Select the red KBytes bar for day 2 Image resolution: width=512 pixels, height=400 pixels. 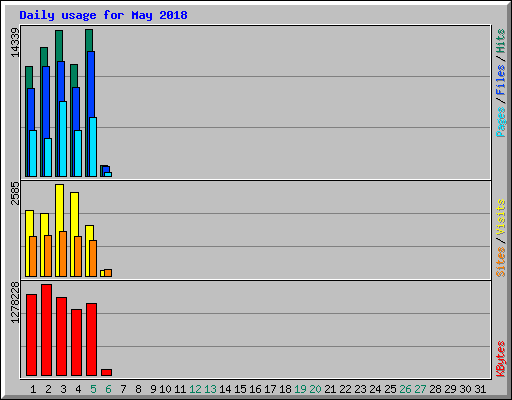pyautogui.click(x=46, y=330)
